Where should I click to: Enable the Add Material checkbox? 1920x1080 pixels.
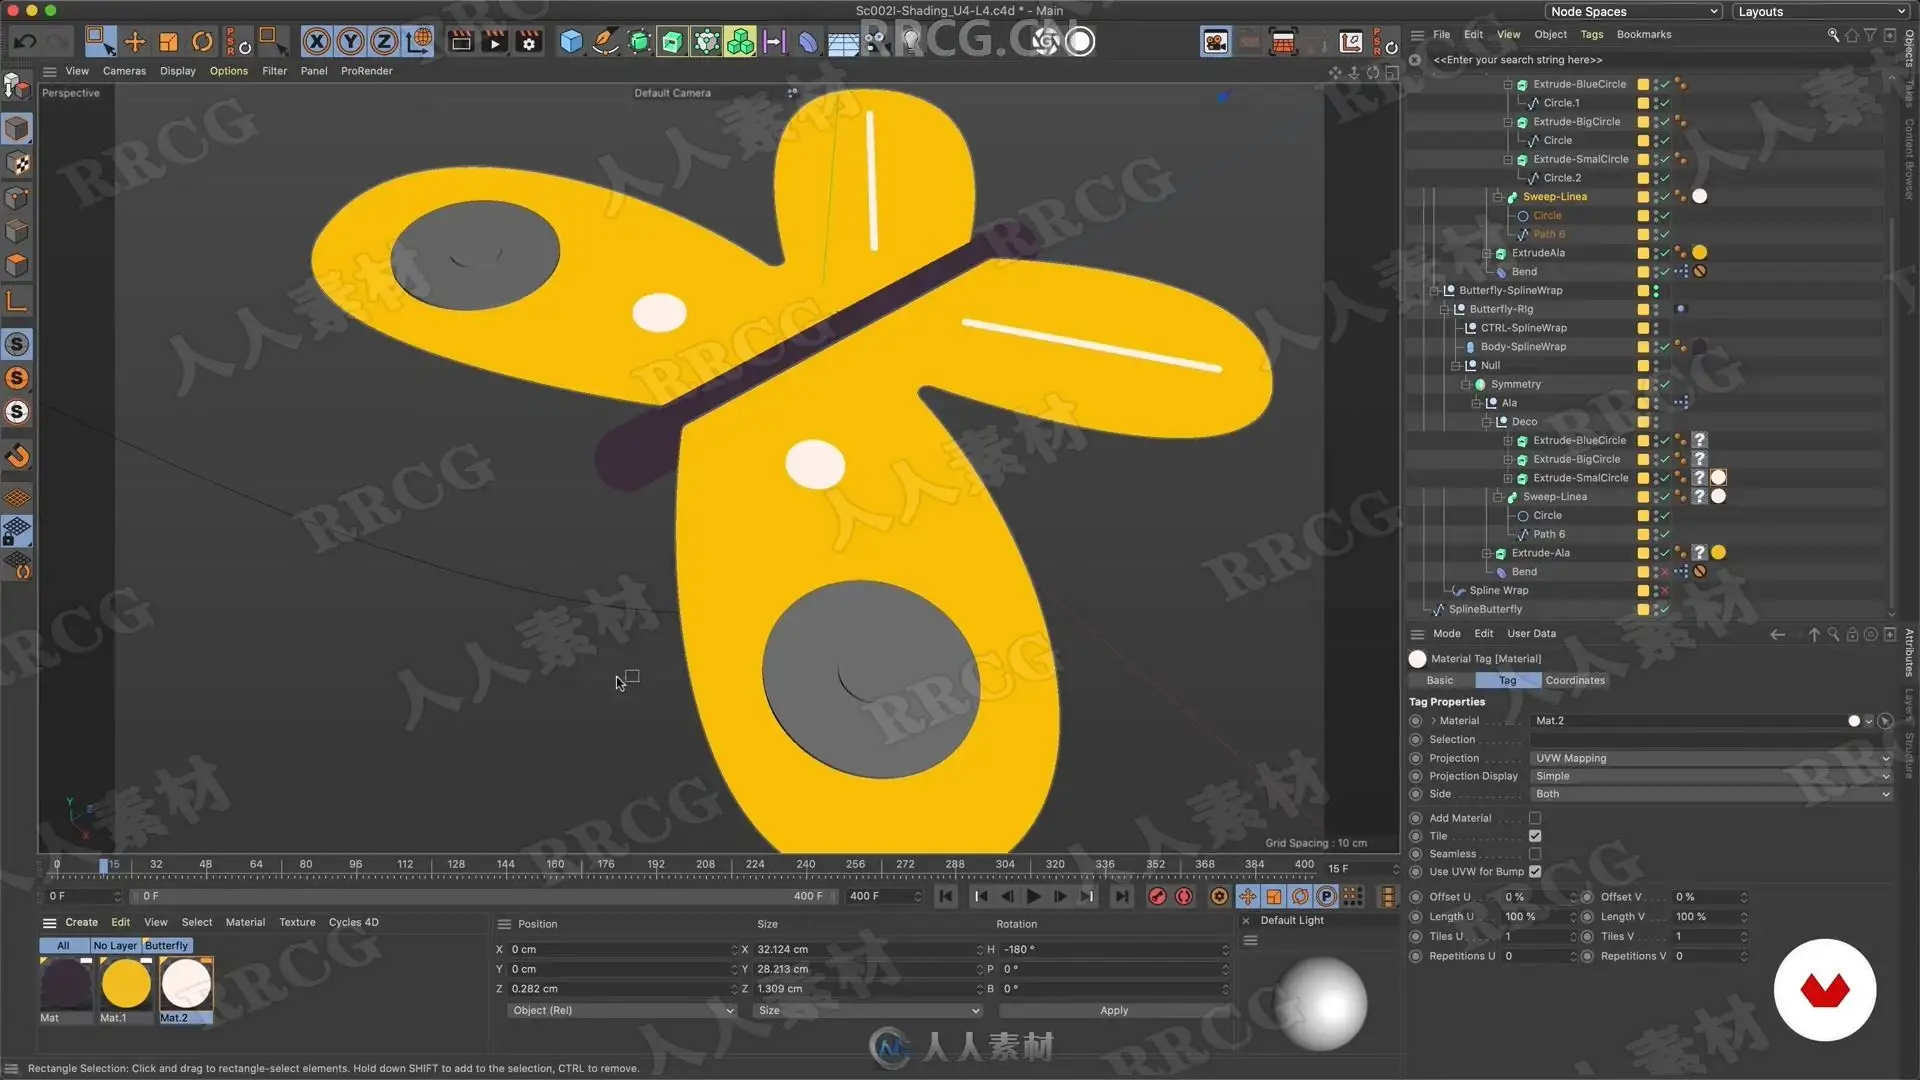pos(1535,818)
